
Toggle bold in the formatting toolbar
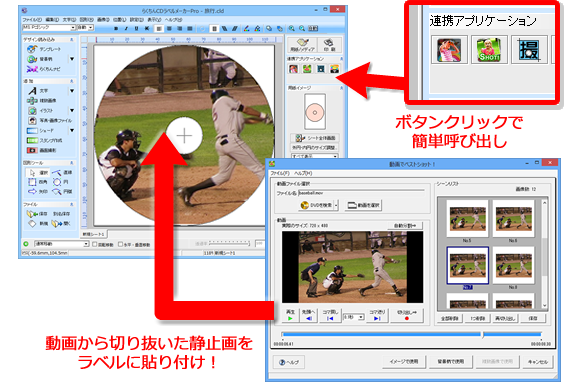[116, 28]
